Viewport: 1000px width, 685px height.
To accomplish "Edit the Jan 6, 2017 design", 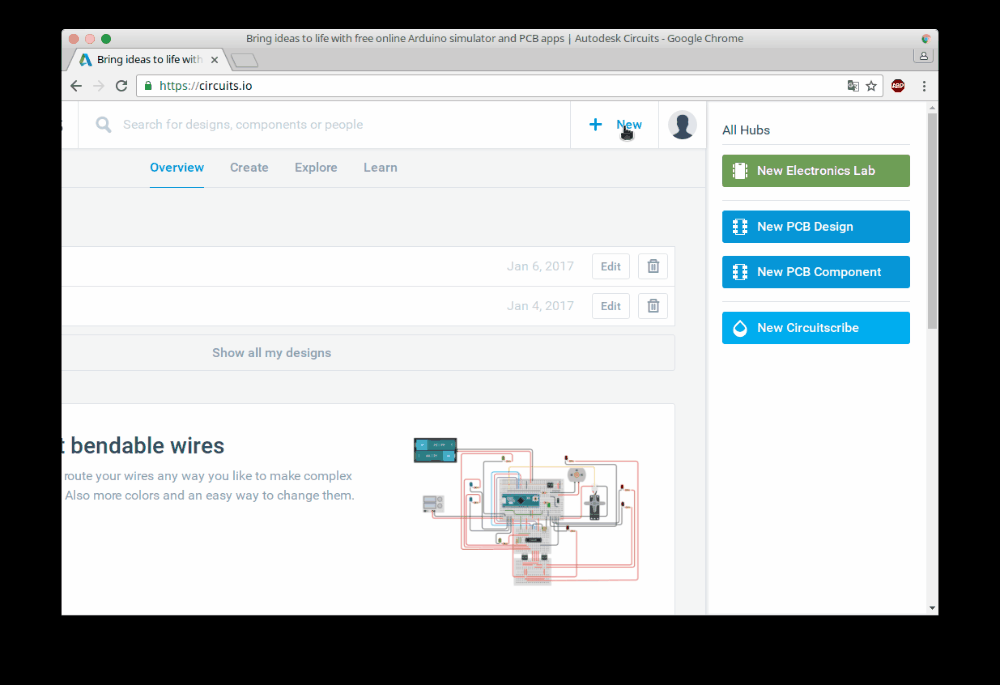I will tap(610, 267).
